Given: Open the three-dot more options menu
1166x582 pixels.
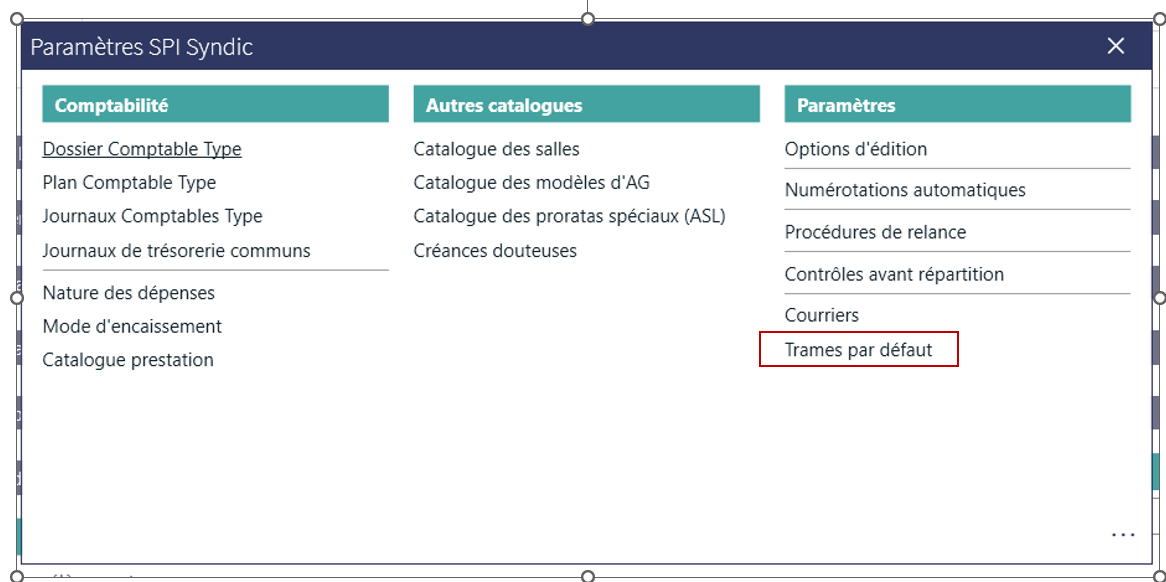Looking at the screenshot, I should click(x=1123, y=535).
